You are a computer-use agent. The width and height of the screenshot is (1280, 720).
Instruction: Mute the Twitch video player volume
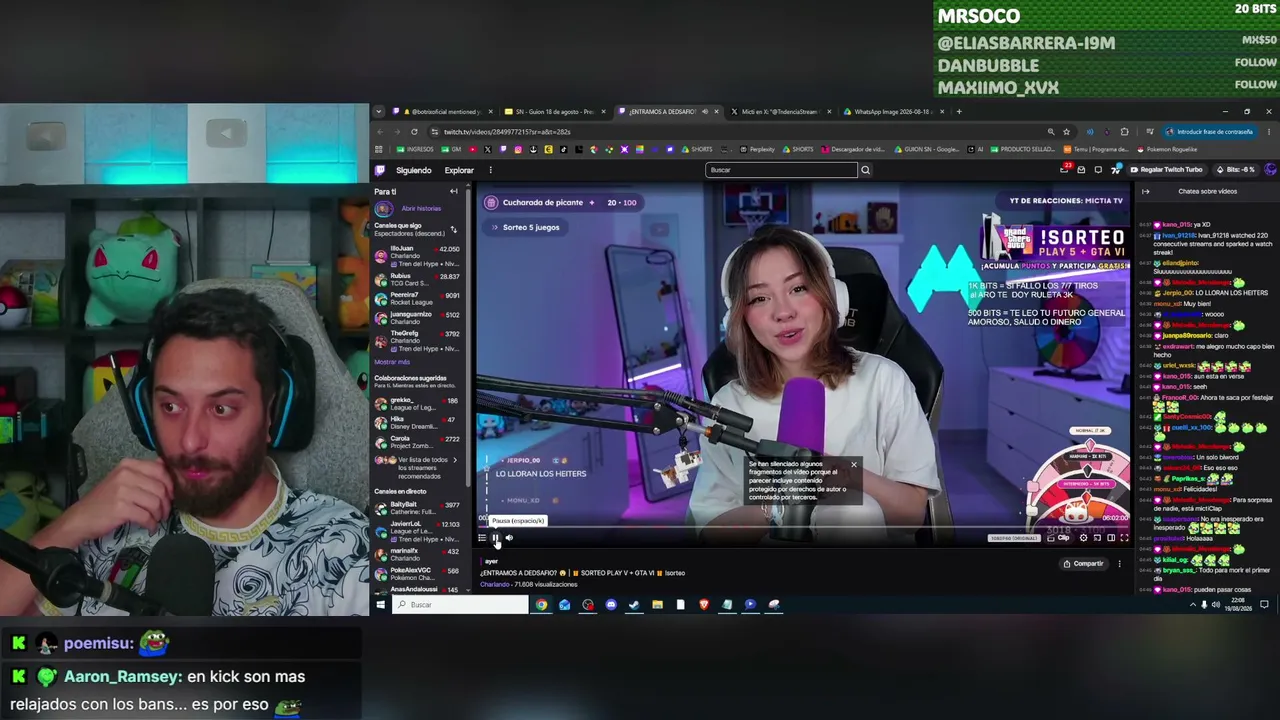(x=509, y=538)
